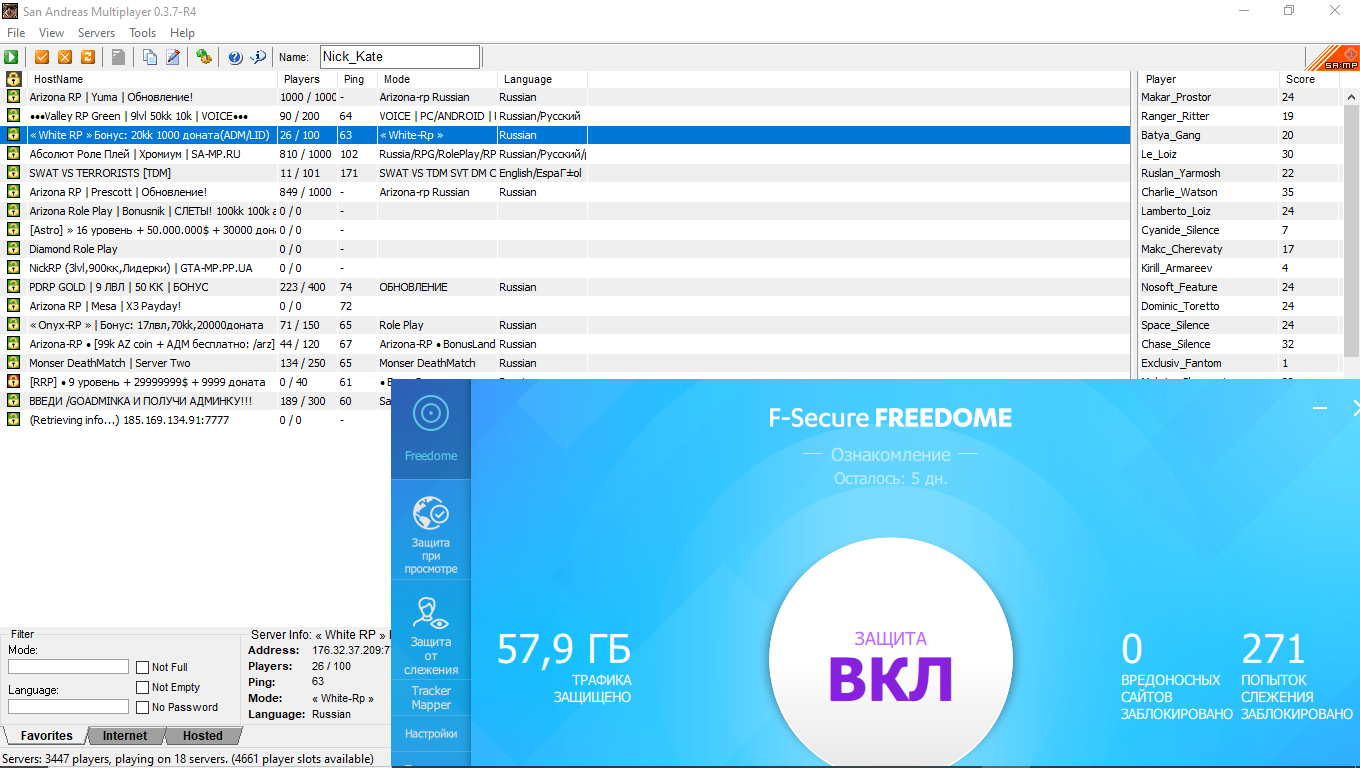
Task: Click the Copy Server Info toolbar icon
Action: pos(149,57)
